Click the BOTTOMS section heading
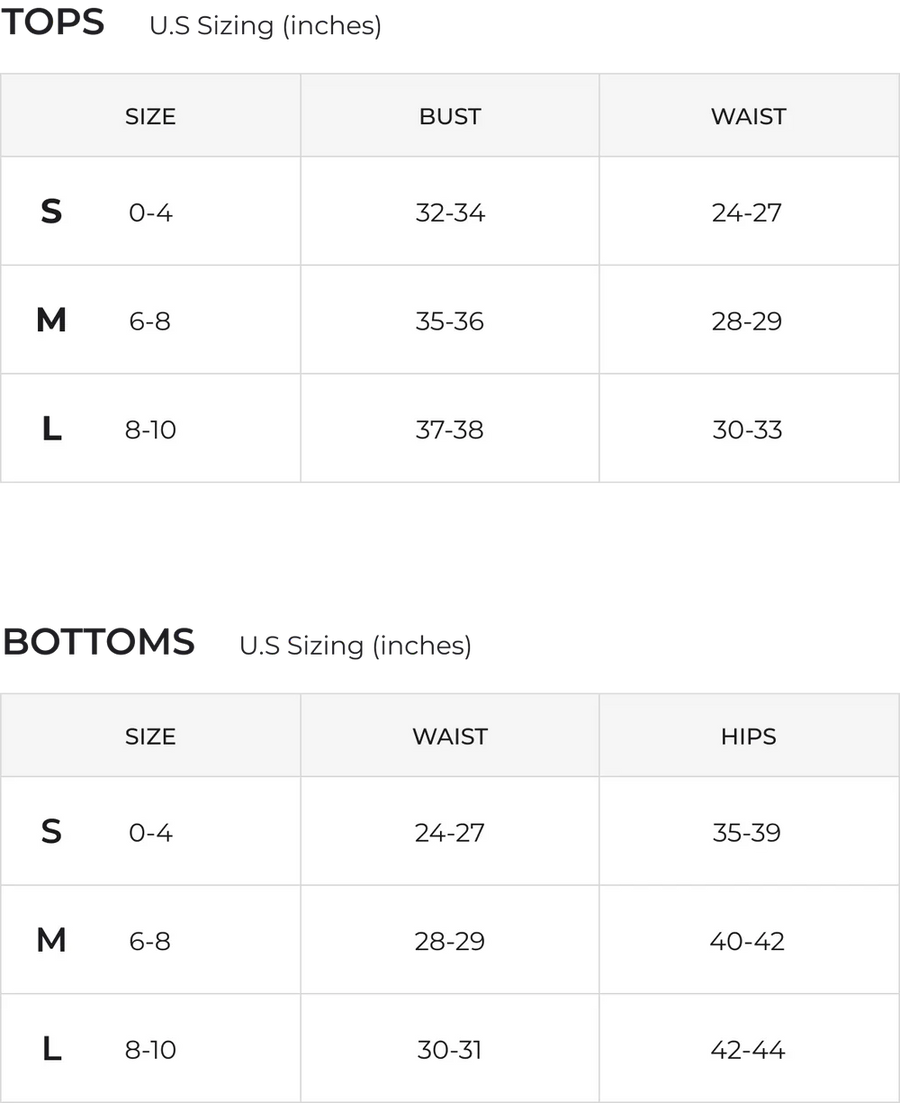Image resolution: width=900 pixels, height=1103 pixels. coord(100,642)
